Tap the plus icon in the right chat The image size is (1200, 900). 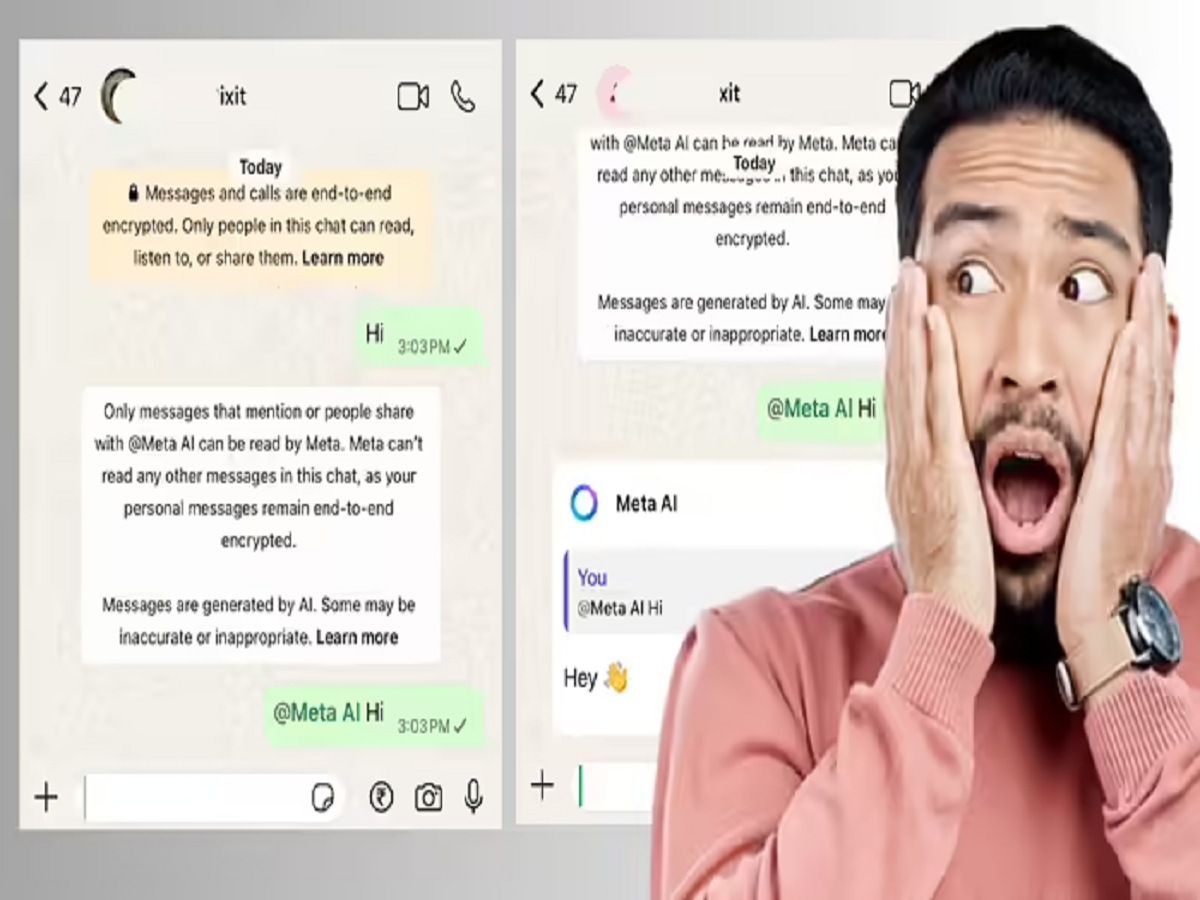click(x=542, y=785)
